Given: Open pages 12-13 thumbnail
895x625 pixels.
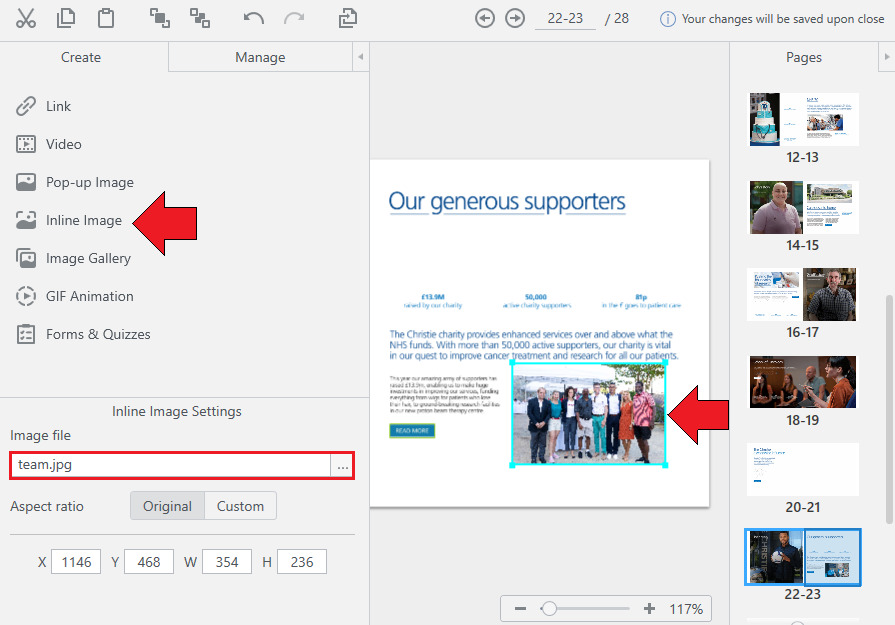Looking at the screenshot, I should (x=804, y=119).
